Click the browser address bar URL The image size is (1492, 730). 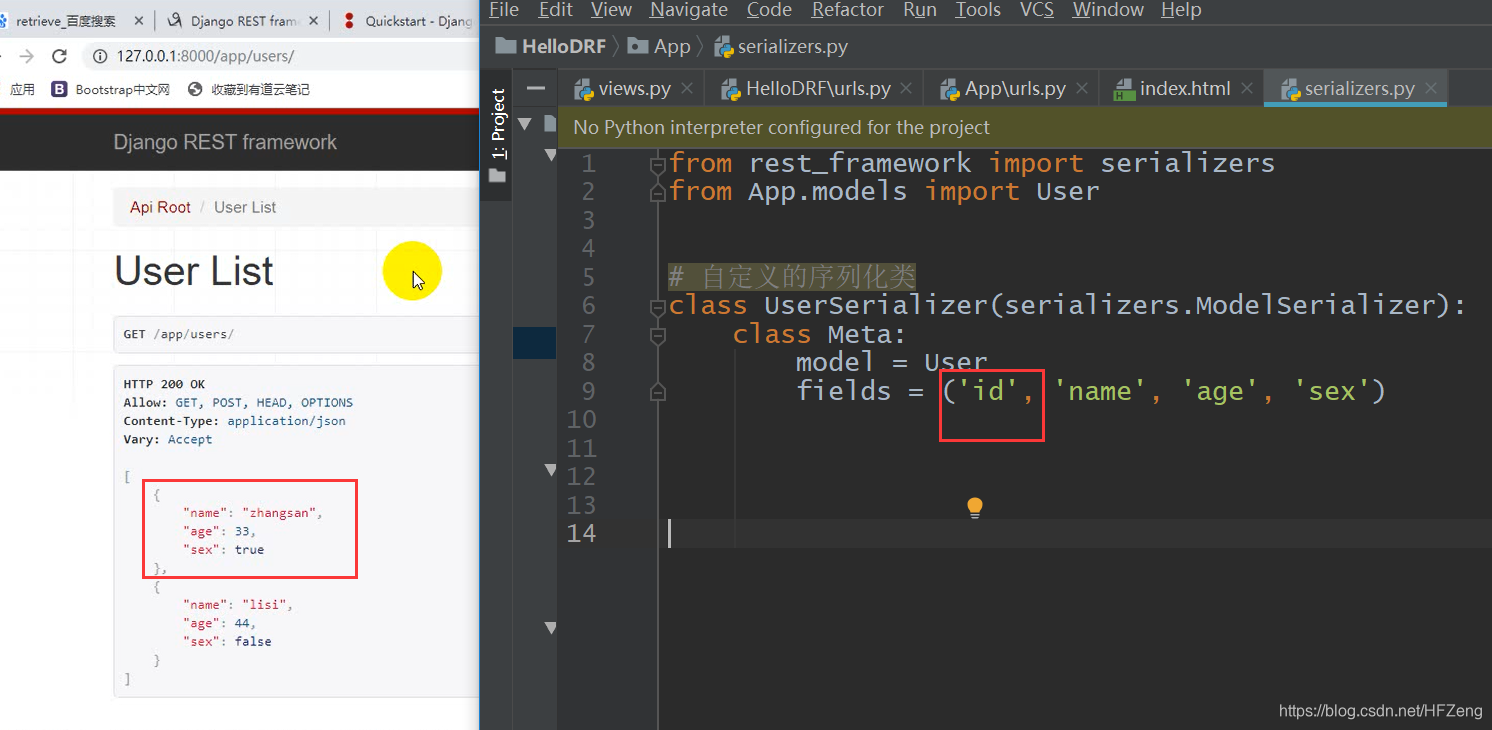(x=206, y=56)
